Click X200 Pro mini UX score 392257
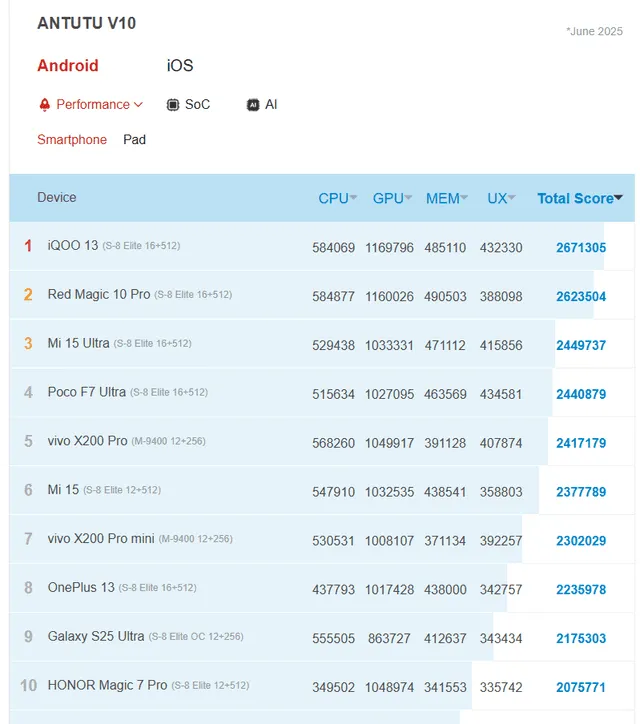Viewport: 640px width, 724px height. (501, 541)
